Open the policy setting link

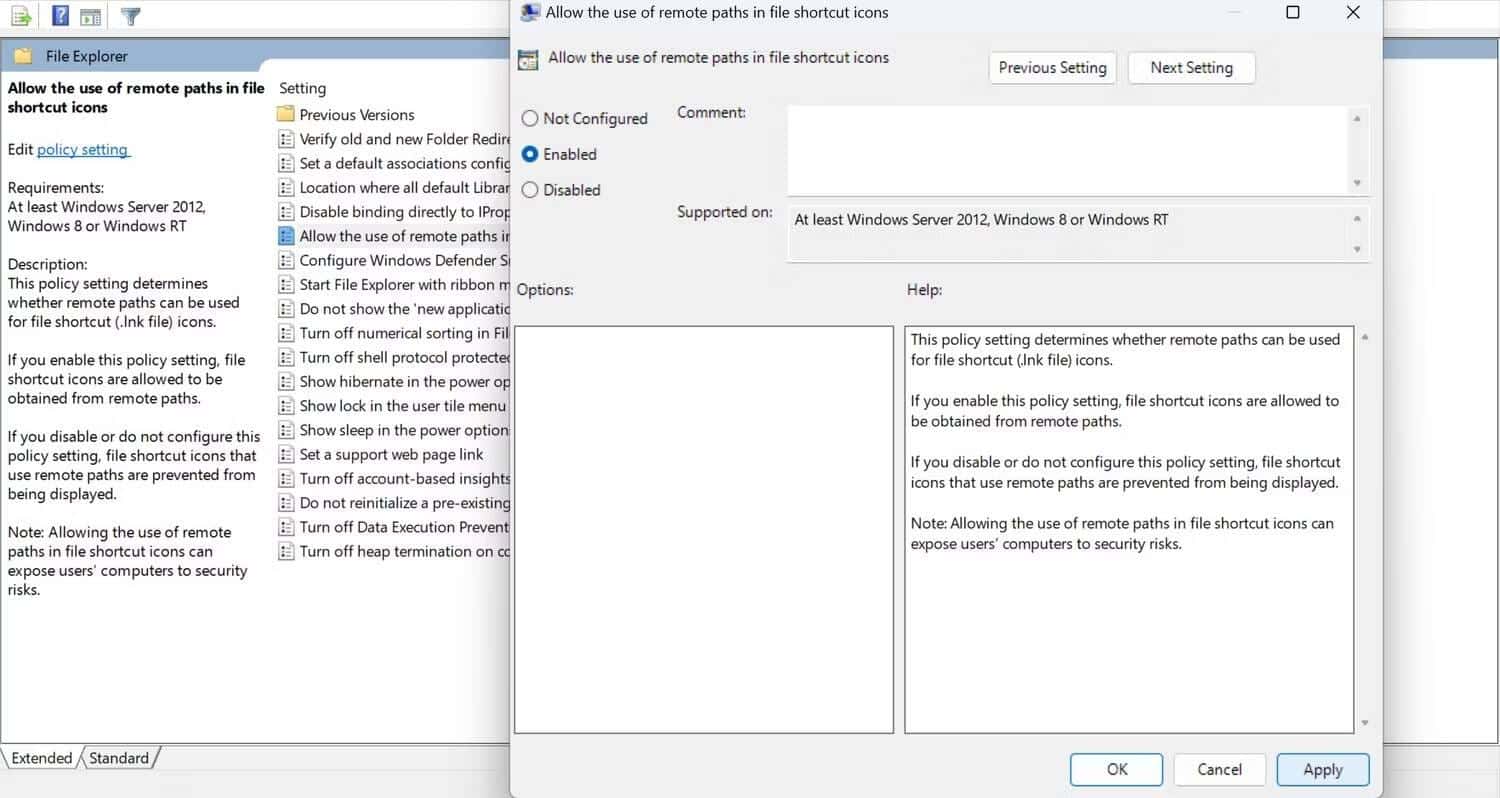click(x=83, y=149)
